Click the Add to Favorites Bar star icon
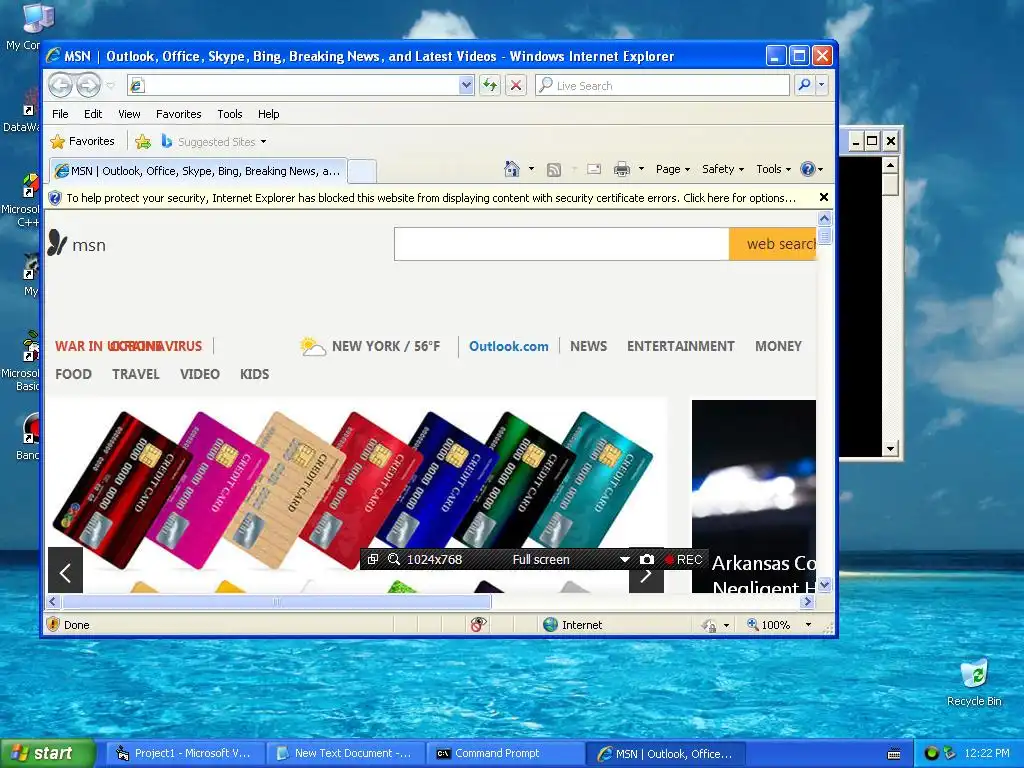This screenshot has height=768, width=1024. 143,141
